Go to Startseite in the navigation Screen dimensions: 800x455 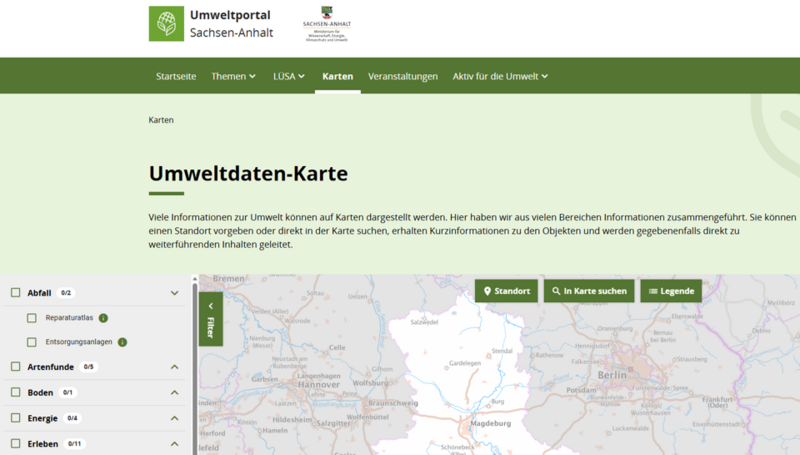click(x=176, y=76)
